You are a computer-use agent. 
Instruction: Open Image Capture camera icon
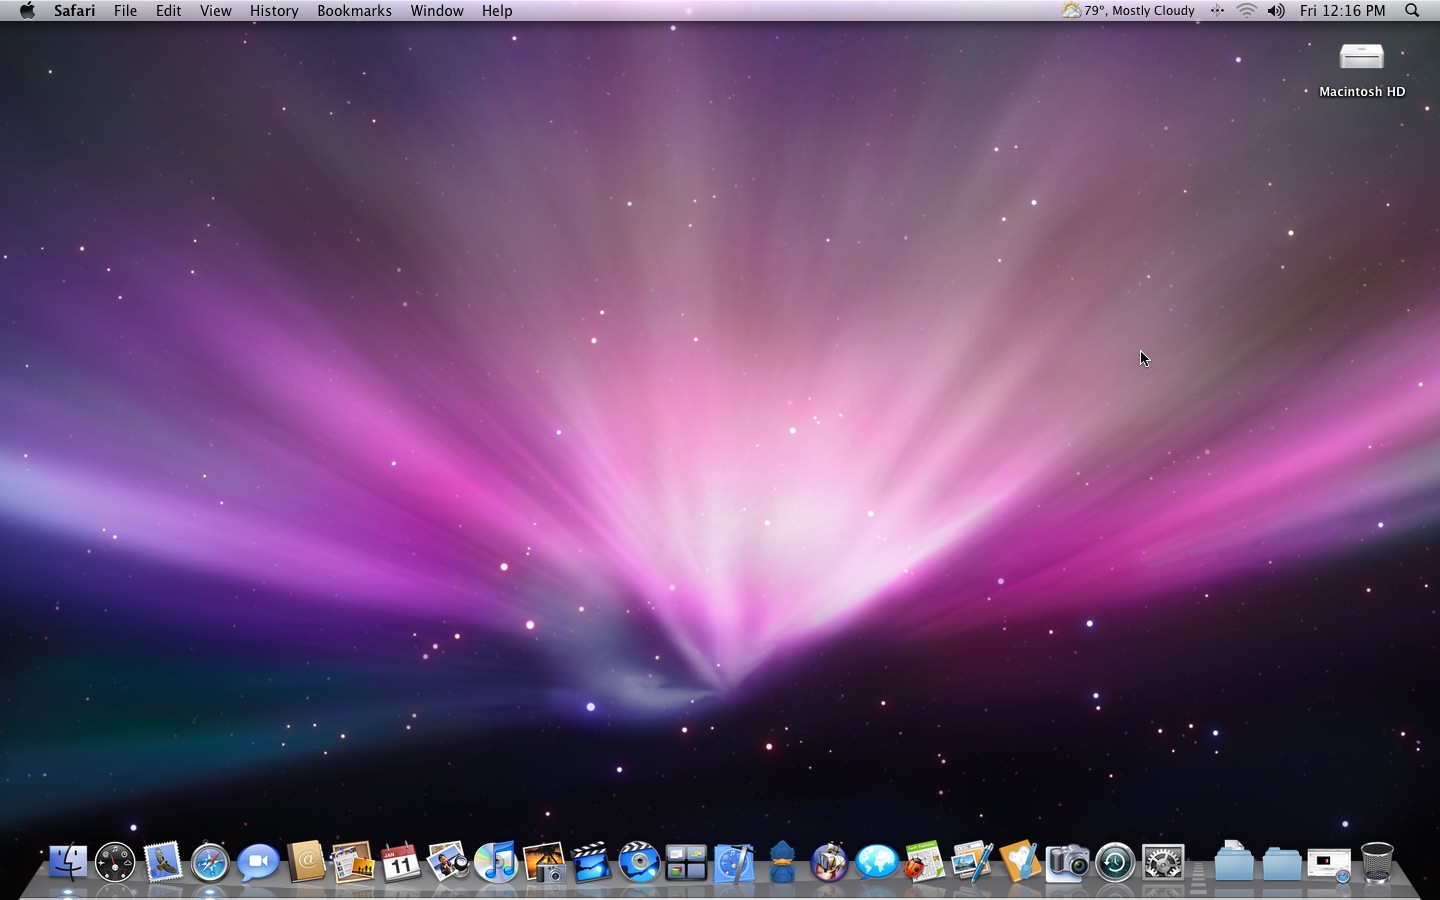coord(1067,862)
